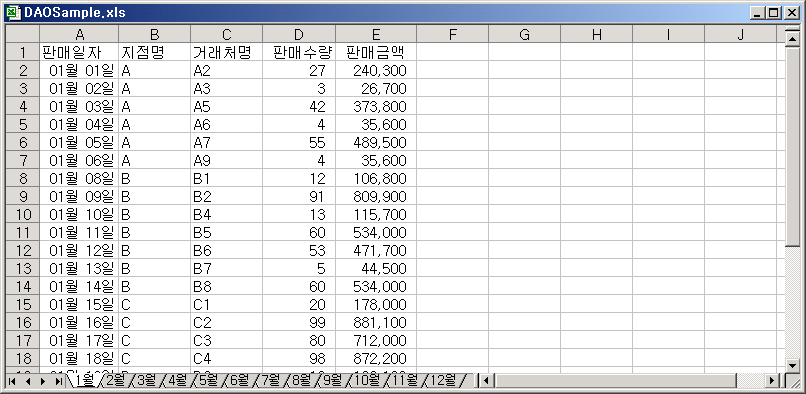The image size is (806, 394).
Task: Select the cell with A5 customer
Action: pyautogui.click(x=227, y=106)
